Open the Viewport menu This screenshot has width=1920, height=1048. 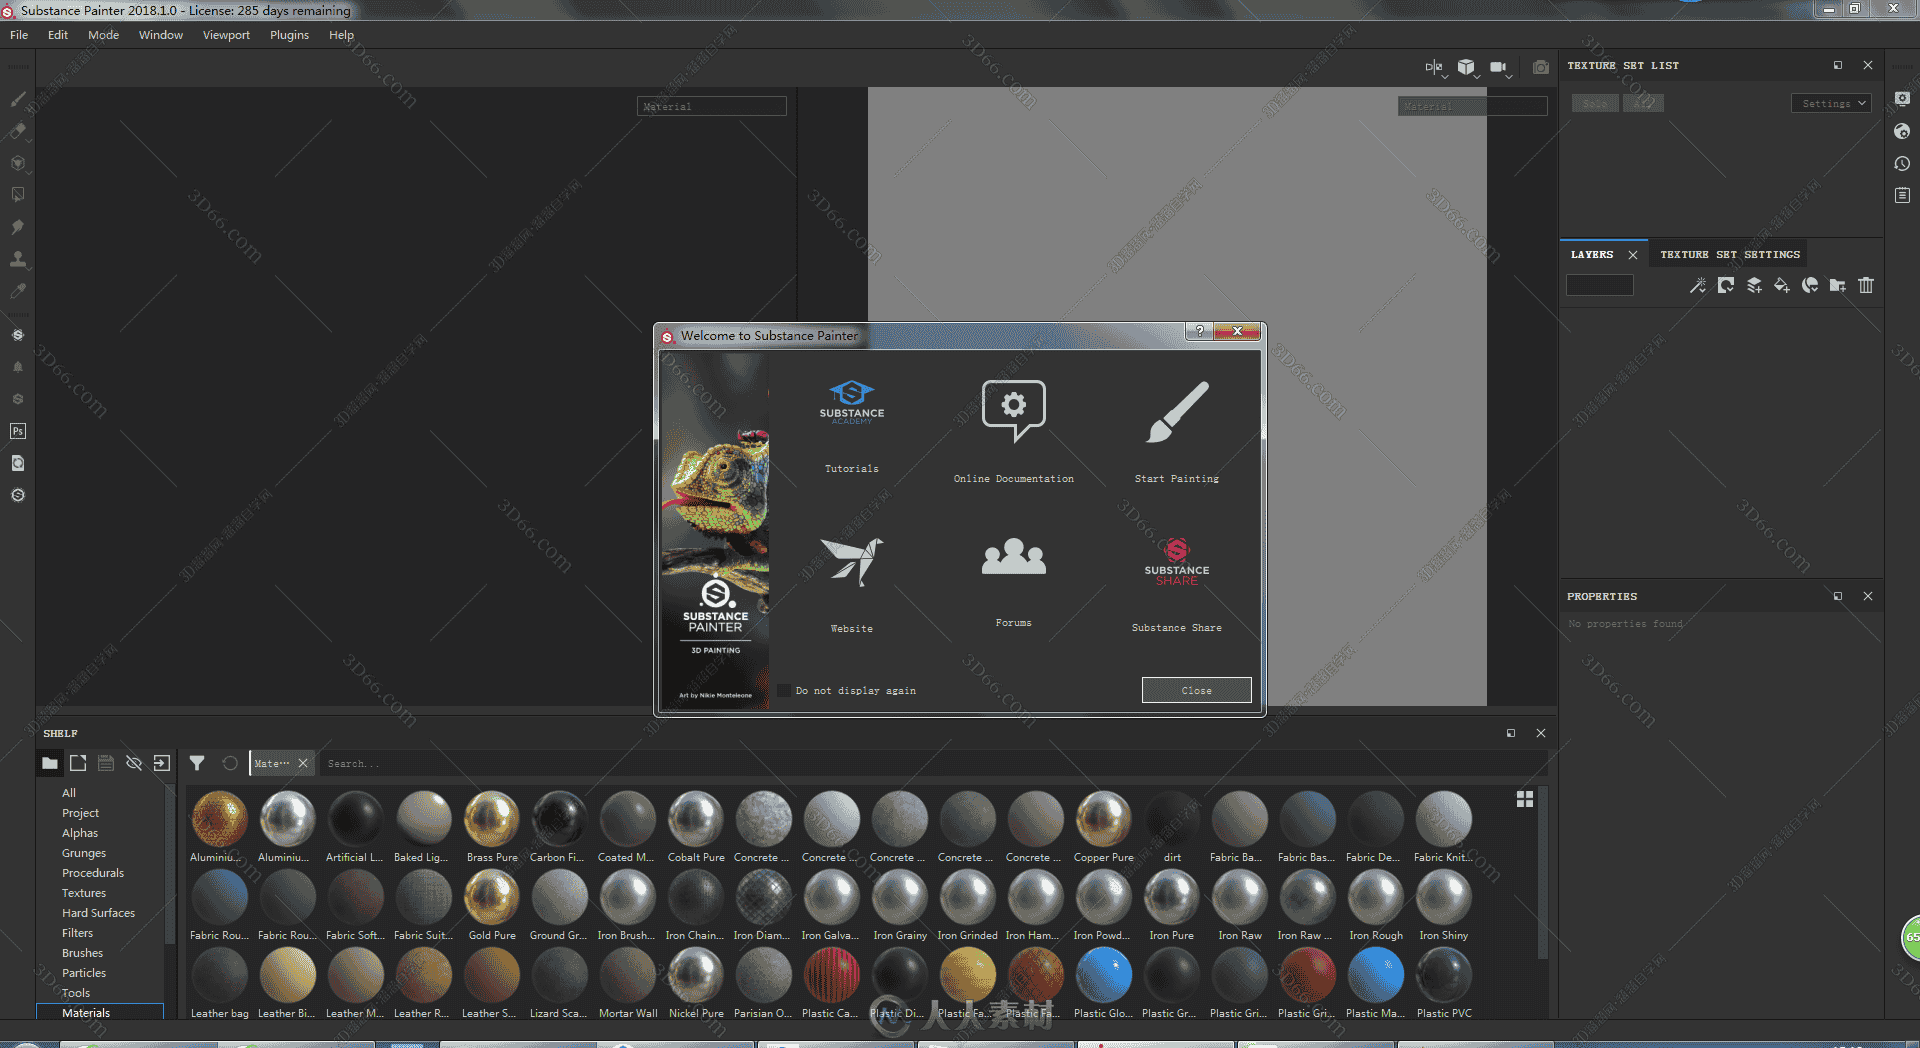[x=226, y=35]
